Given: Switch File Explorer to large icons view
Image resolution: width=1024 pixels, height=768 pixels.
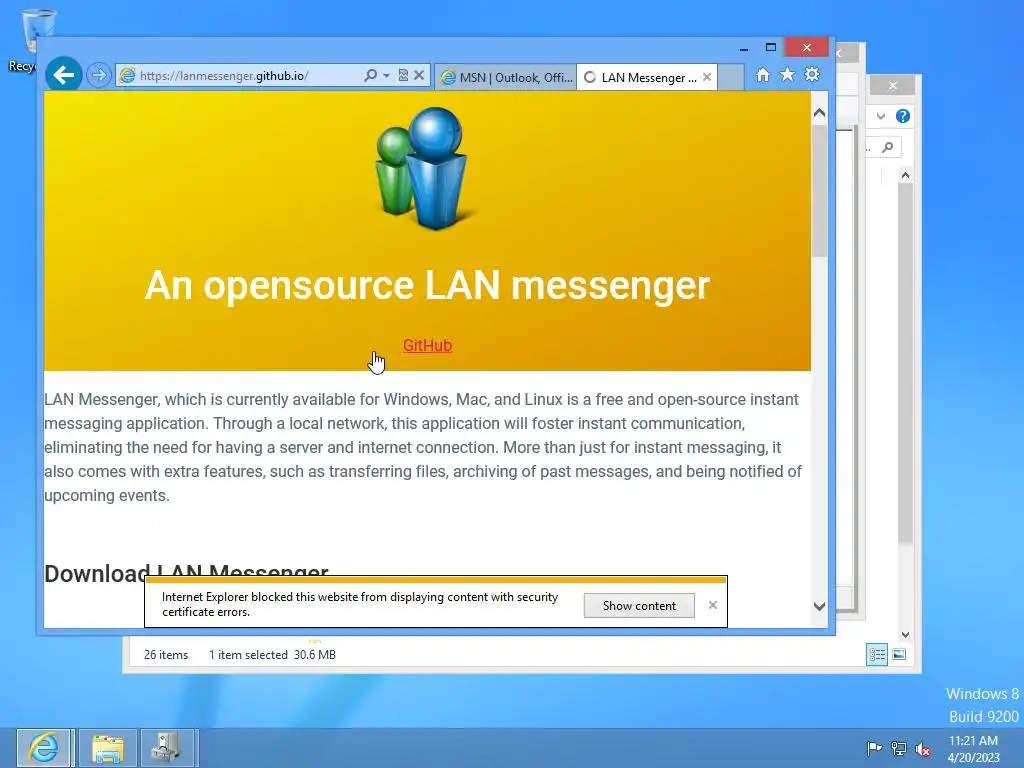Looking at the screenshot, I should coord(899,654).
